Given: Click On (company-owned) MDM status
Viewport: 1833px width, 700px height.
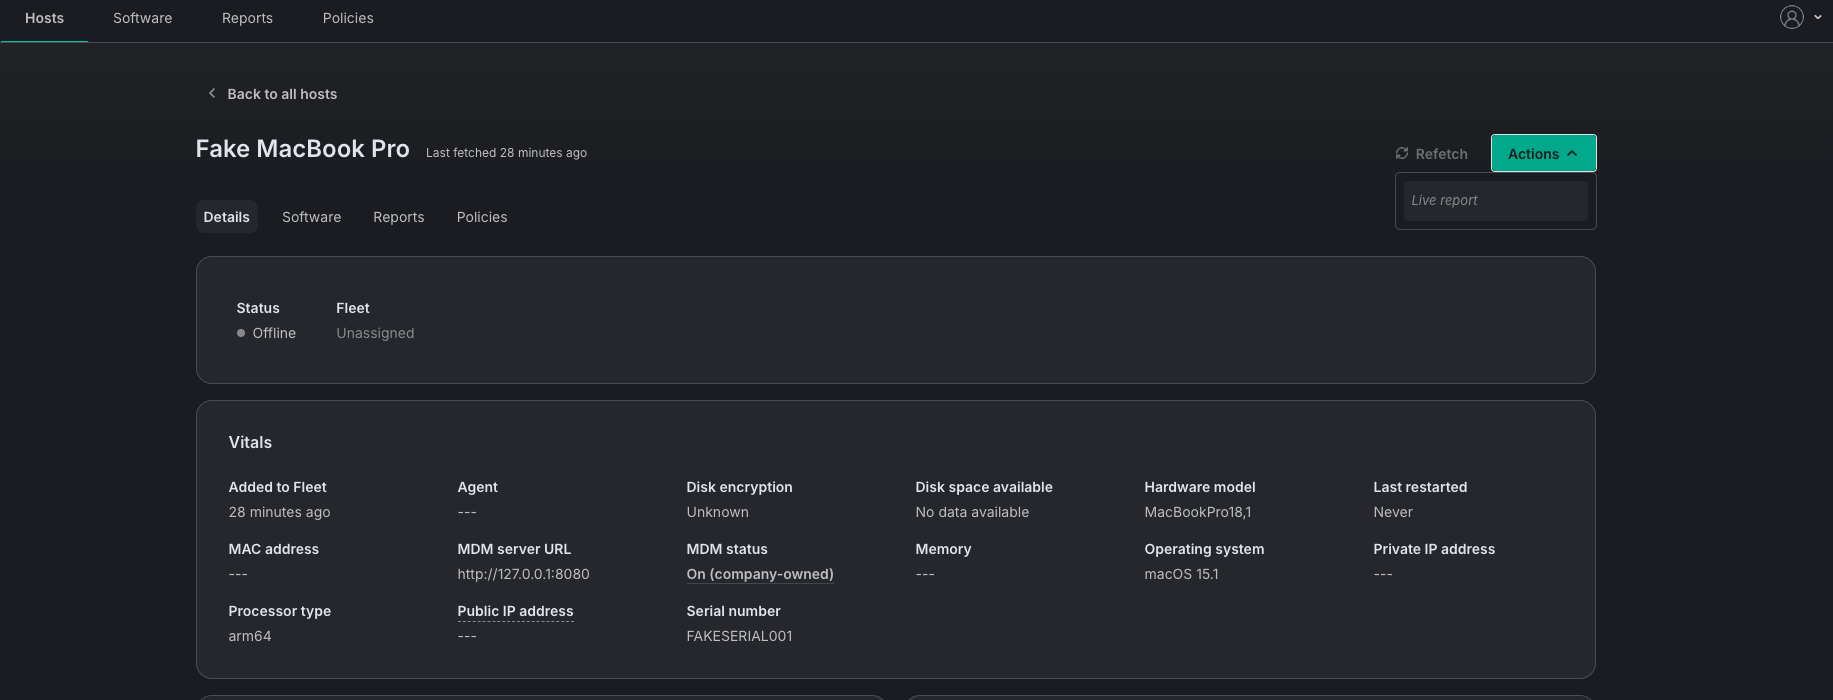Looking at the screenshot, I should (x=760, y=574).
